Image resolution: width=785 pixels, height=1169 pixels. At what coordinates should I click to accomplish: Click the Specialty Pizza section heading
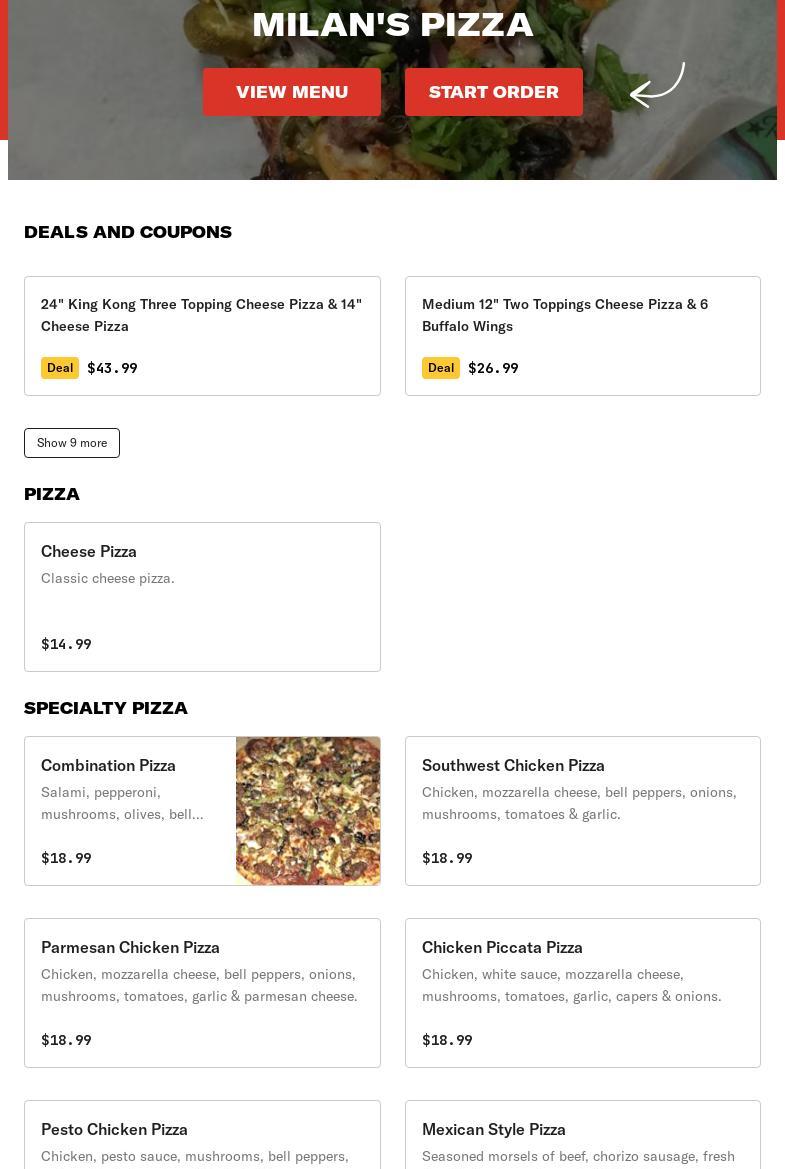coord(106,708)
